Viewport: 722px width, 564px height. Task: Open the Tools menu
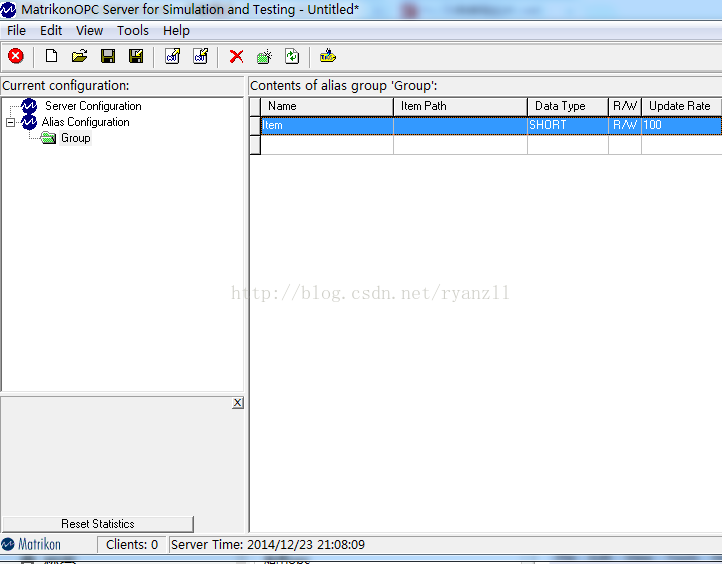[133, 30]
